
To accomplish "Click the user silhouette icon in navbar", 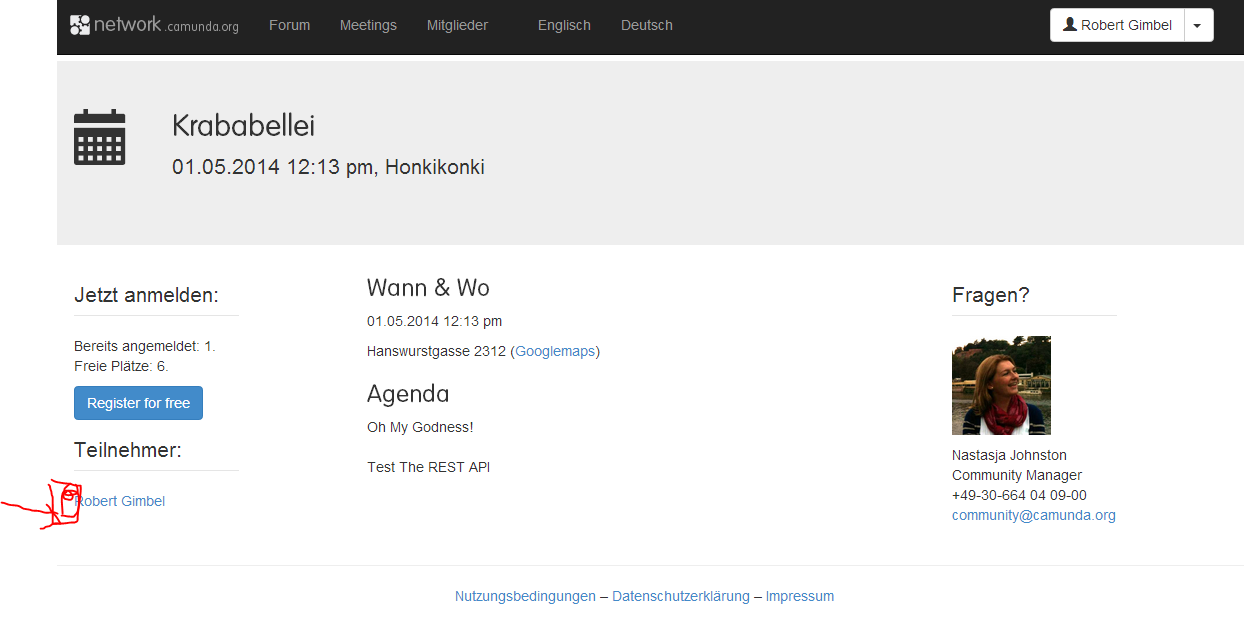I will (x=1069, y=25).
